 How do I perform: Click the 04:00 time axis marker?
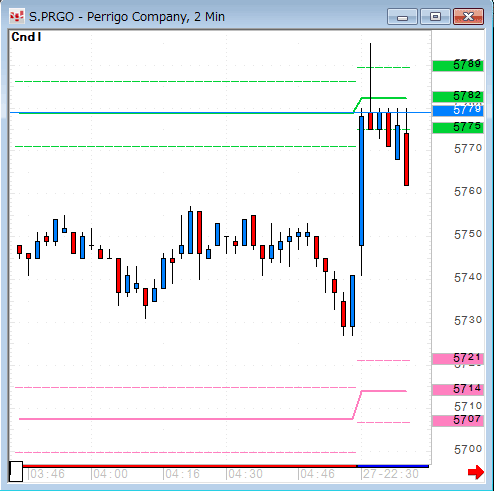coord(109,474)
